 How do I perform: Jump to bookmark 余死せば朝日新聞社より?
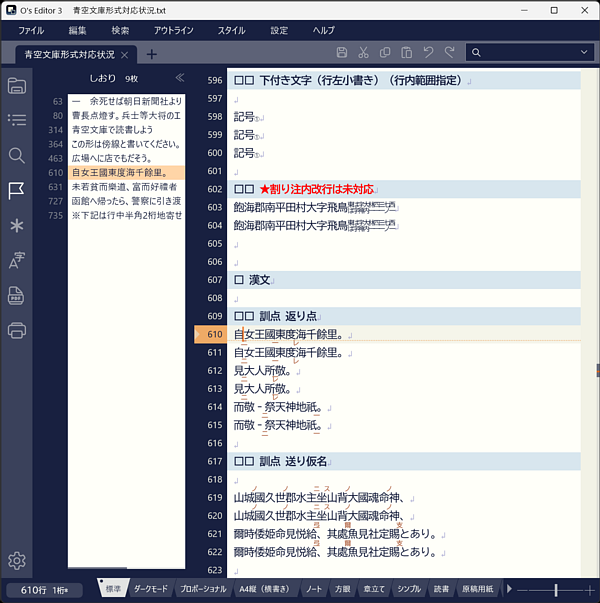pyautogui.click(x=126, y=101)
